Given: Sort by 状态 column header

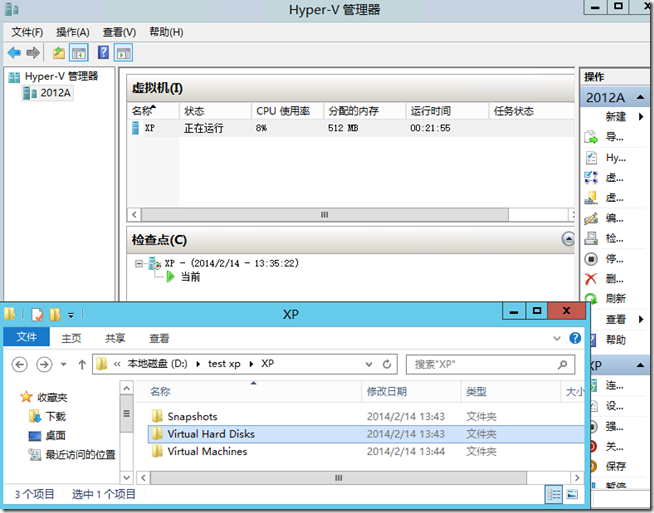Looking at the screenshot, I should (215, 111).
